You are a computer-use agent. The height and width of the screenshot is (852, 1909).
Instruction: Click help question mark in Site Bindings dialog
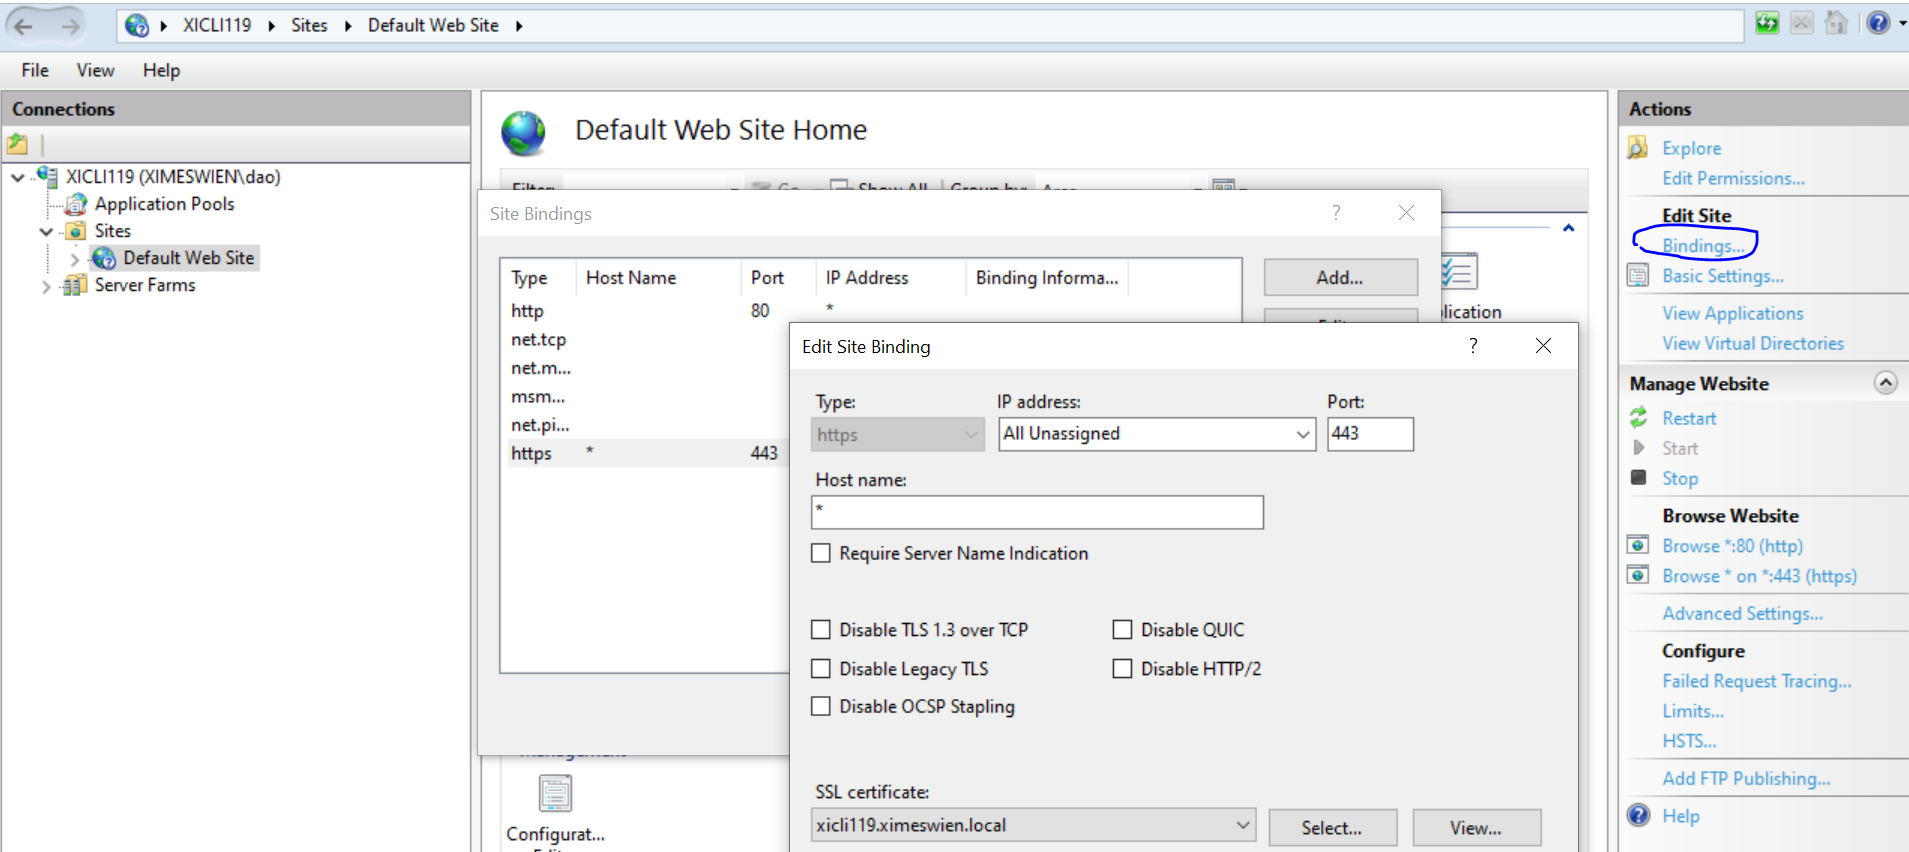click(1336, 212)
